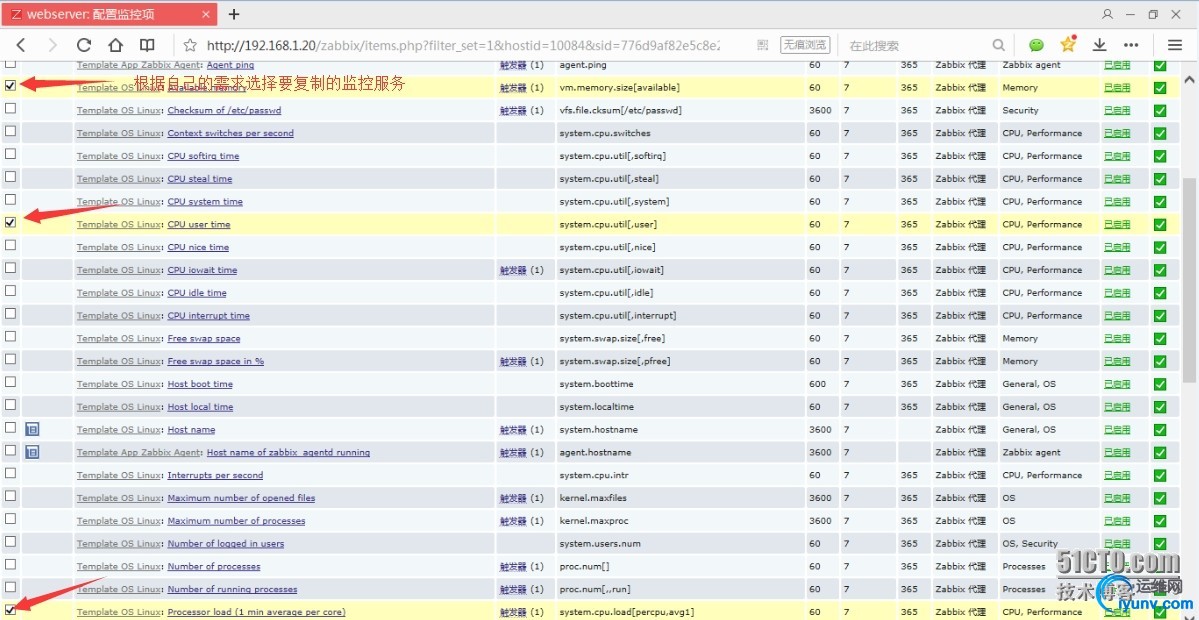Click the 无痕浏览 incognito button
Image resolution: width=1199 pixels, height=620 pixels.
click(804, 45)
